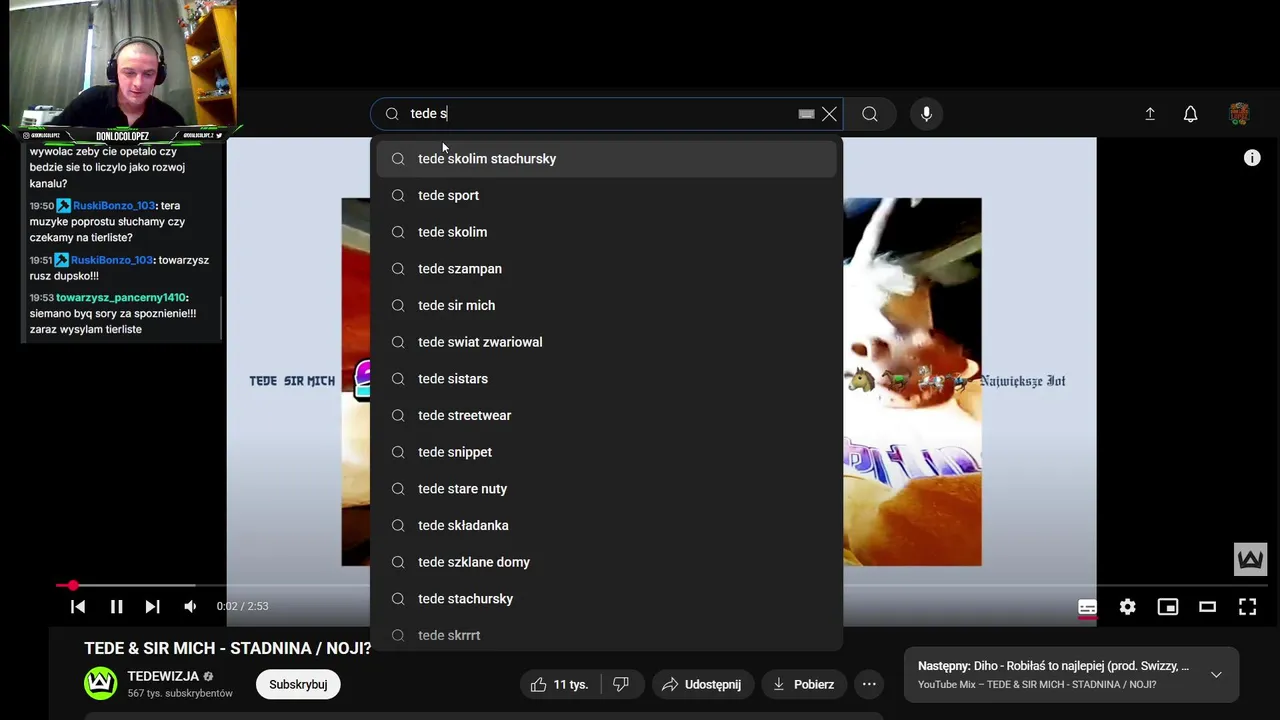Toggle theater mode
Screen dimensions: 1280x720
pyautogui.click(x=1207, y=606)
